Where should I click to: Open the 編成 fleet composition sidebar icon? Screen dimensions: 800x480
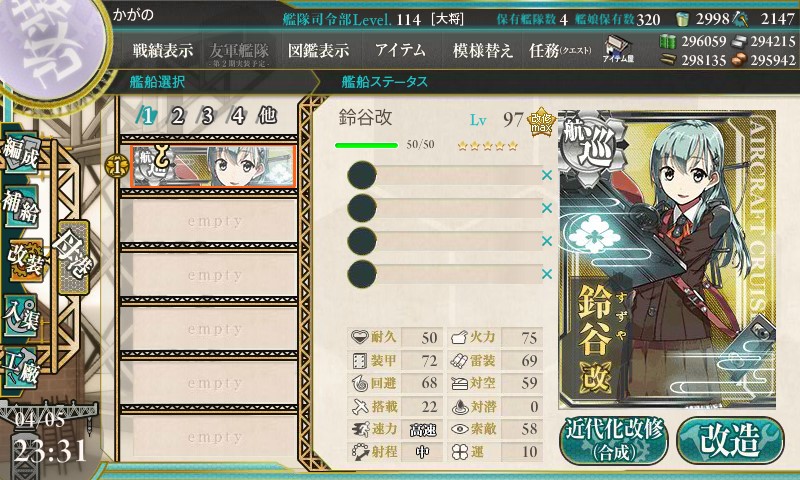pos(21,153)
